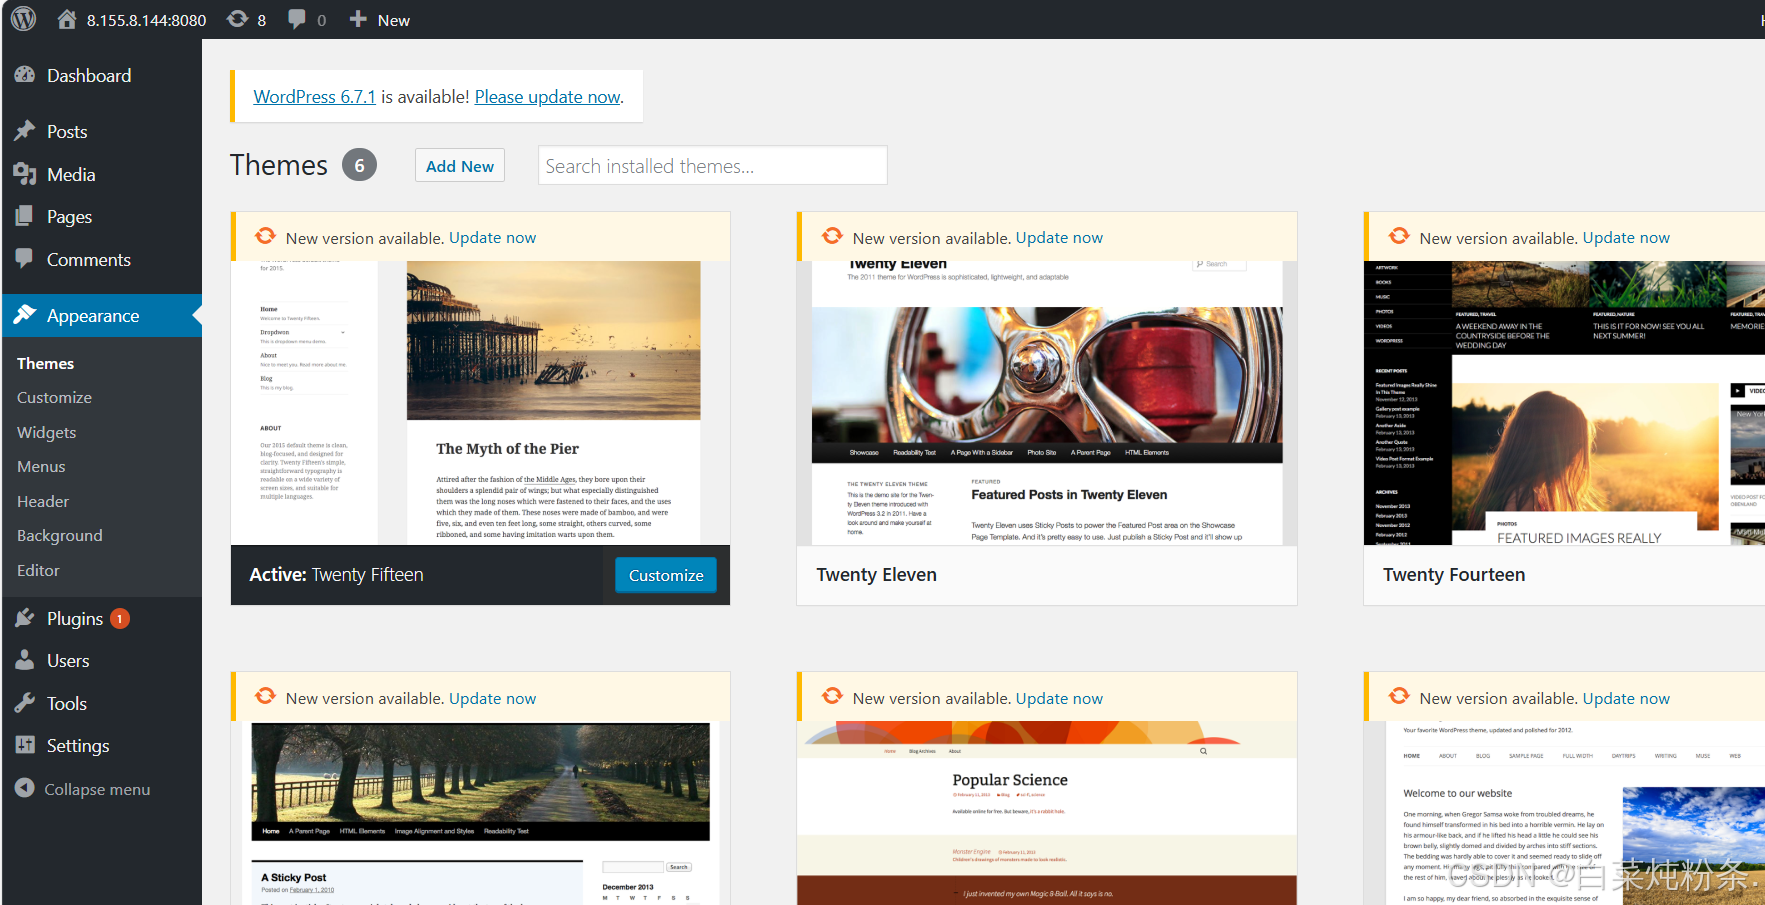The height and width of the screenshot is (905, 1765).
Task: Click Update now above the Sticky Post theme
Action: [x=492, y=698]
